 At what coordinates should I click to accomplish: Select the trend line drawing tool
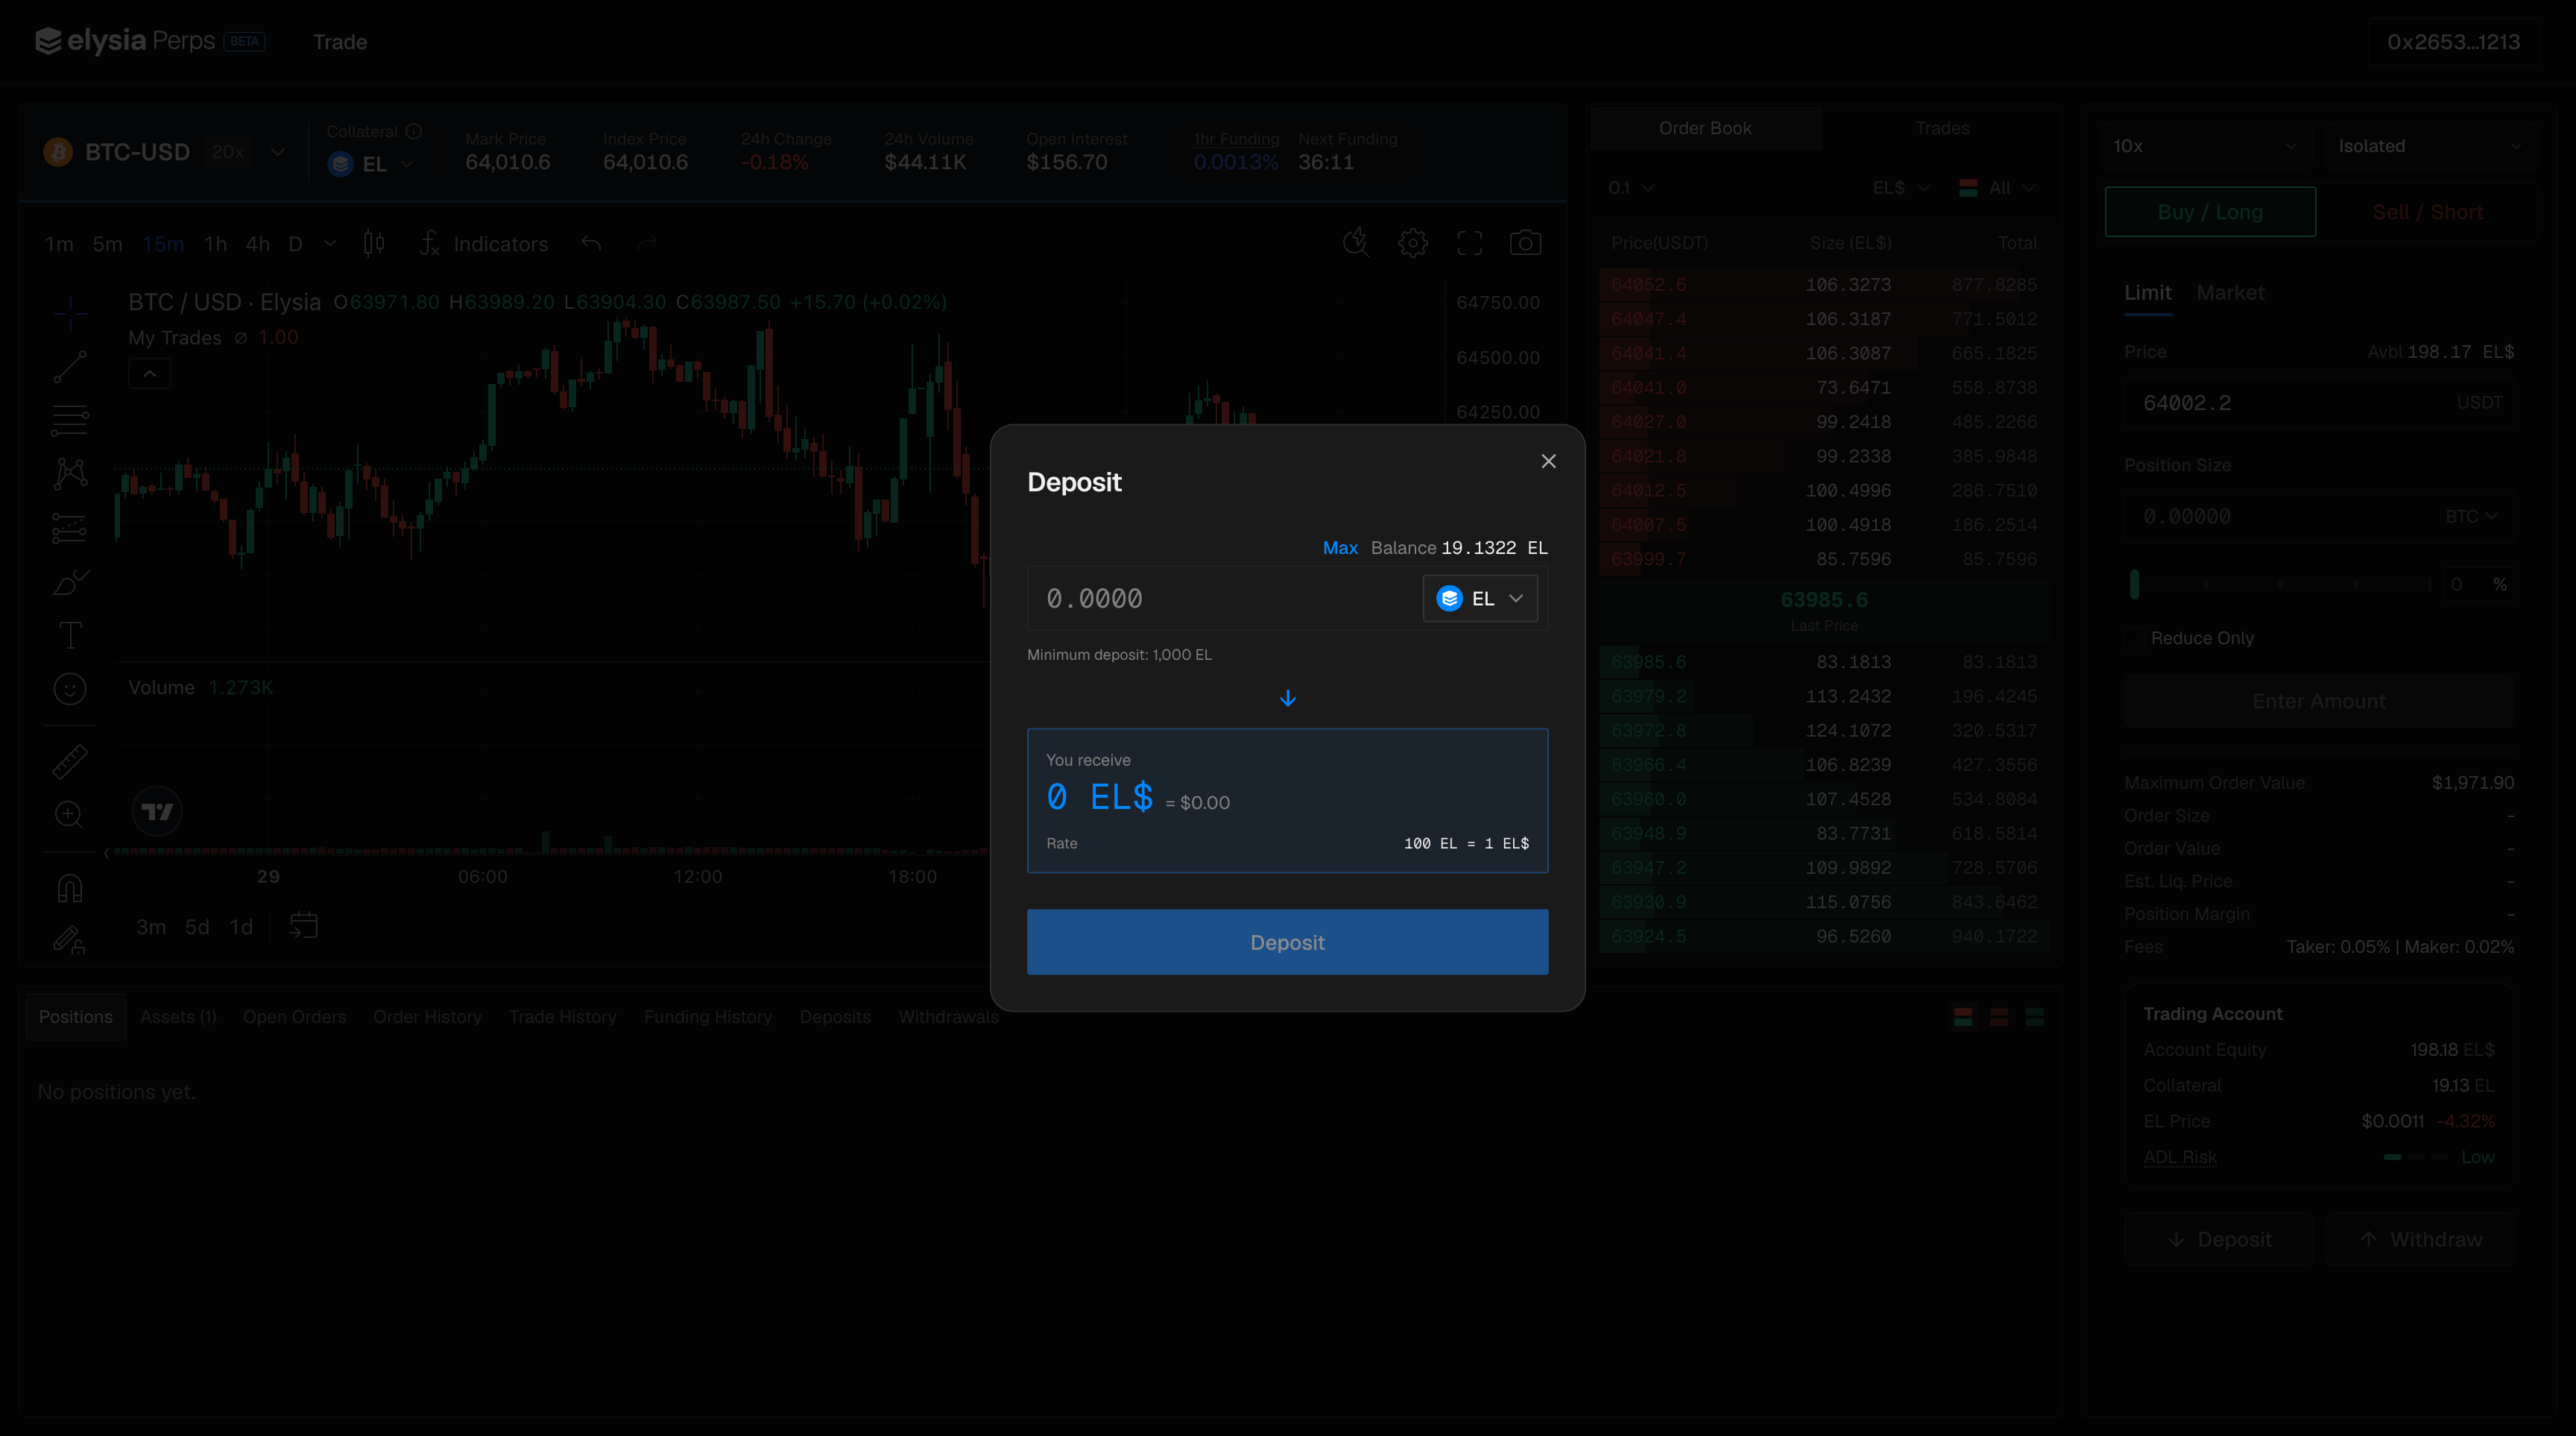pyautogui.click(x=70, y=367)
